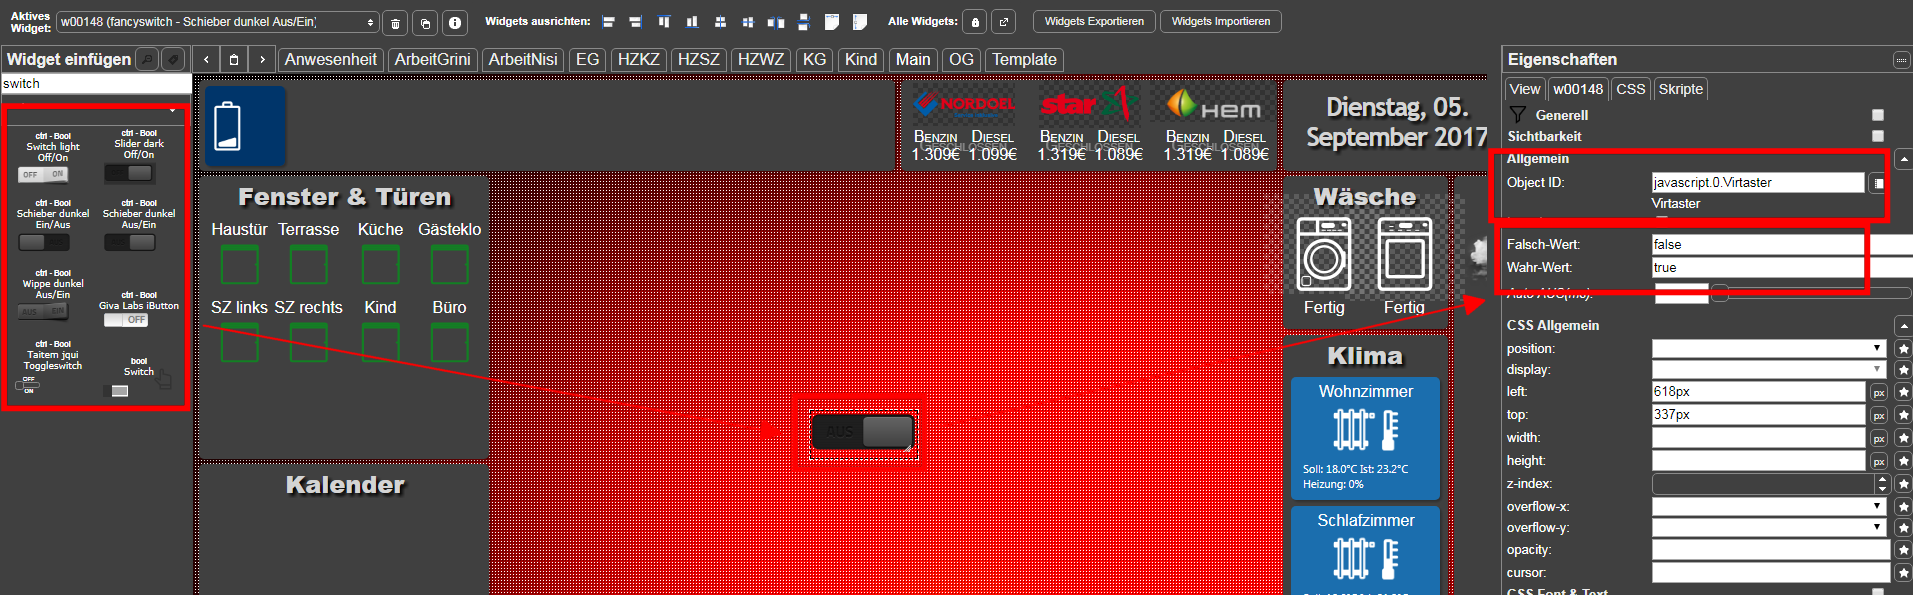1913x595 pixels.
Task: Click the search icon beside Widget einfügen
Action: pos(147,60)
